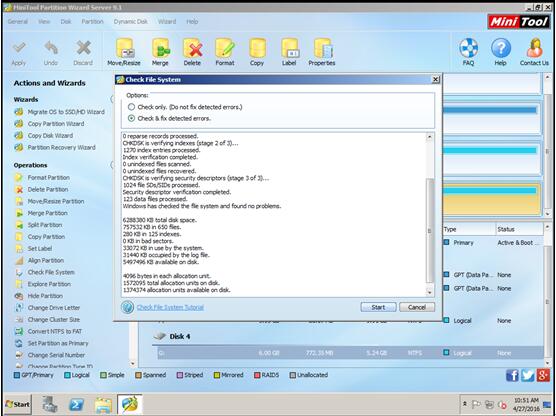556x416 pixels.
Task: Click the Discard X icon
Action: [83, 48]
